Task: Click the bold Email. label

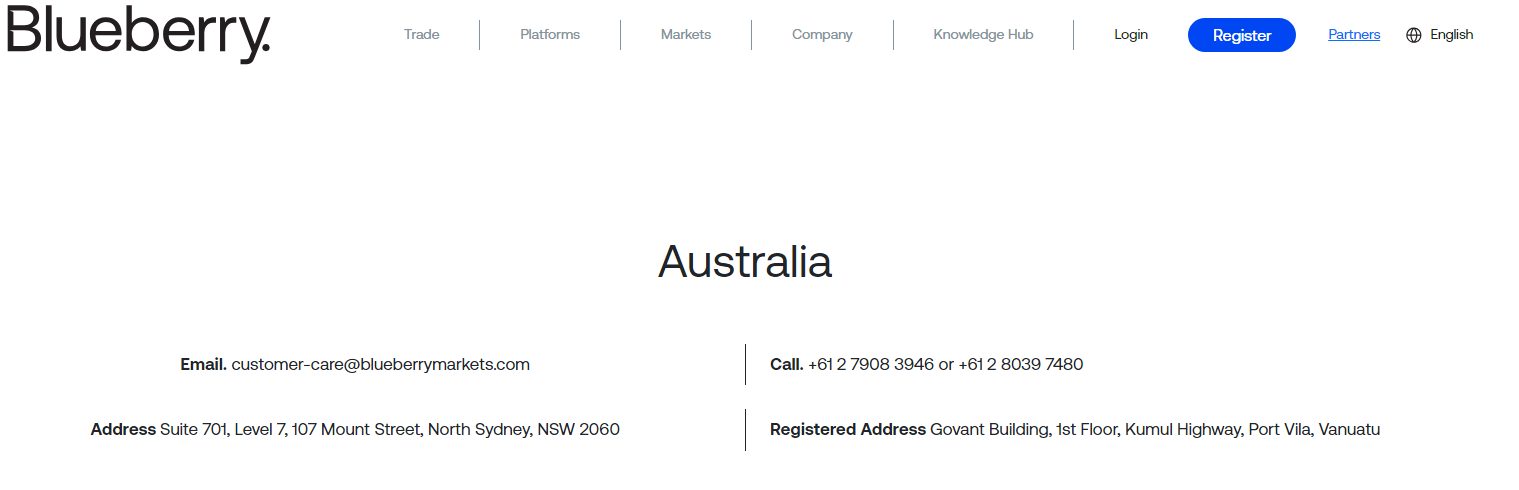Action: click(x=204, y=364)
